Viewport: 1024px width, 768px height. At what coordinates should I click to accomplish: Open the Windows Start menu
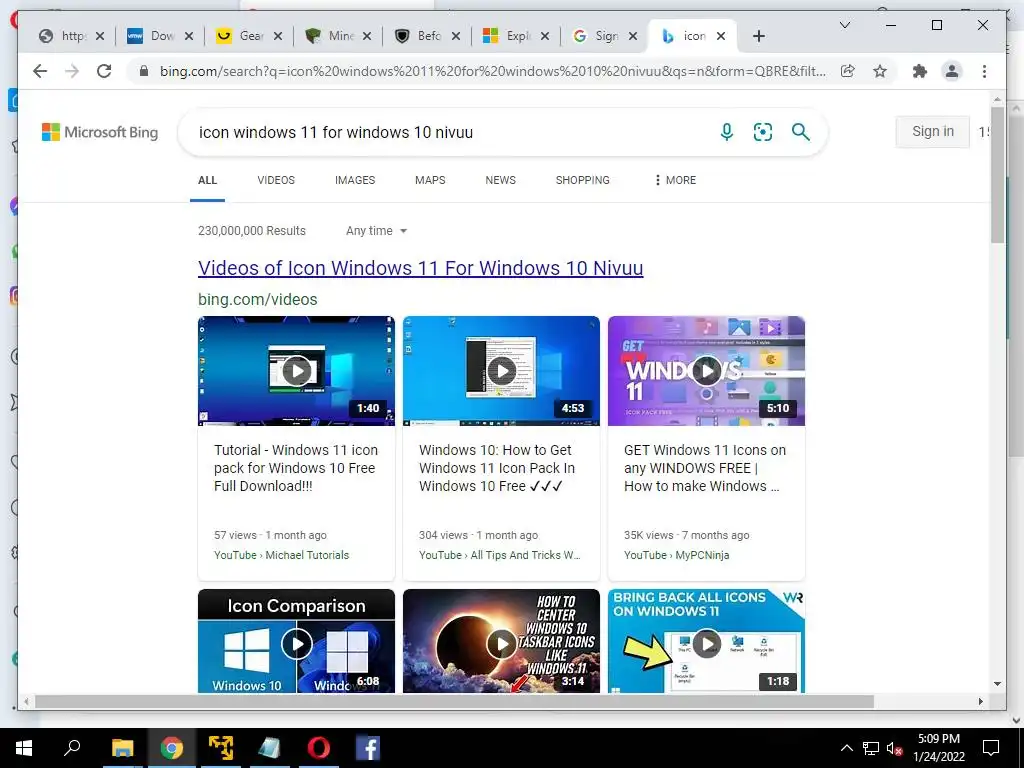click(24, 748)
